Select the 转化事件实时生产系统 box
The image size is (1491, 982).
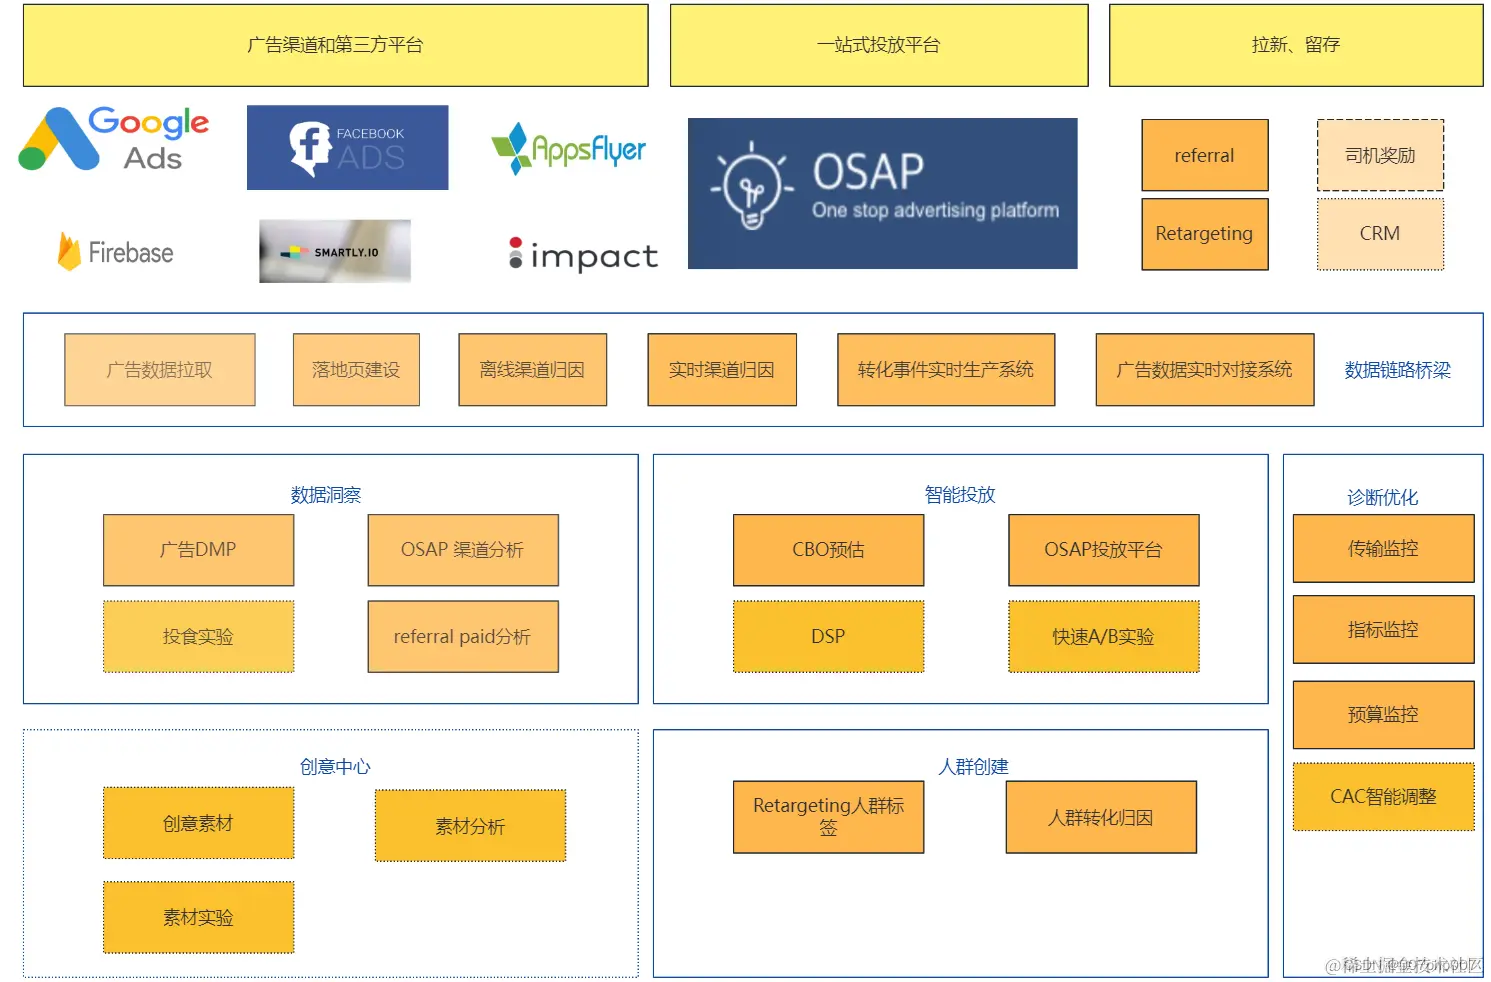tap(946, 370)
